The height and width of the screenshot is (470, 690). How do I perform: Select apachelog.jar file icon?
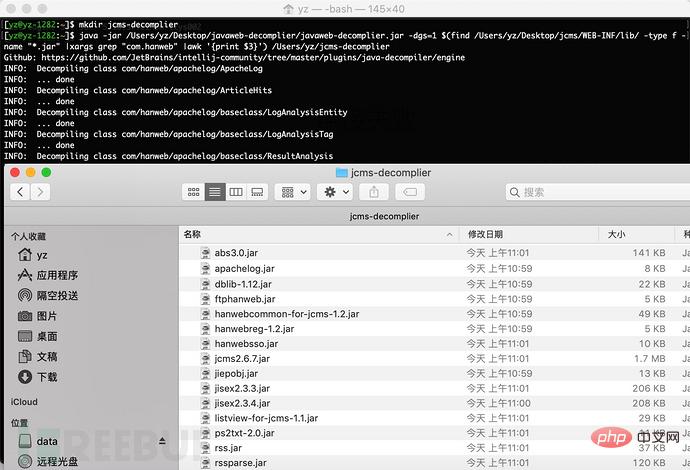pyautogui.click(x=206, y=268)
